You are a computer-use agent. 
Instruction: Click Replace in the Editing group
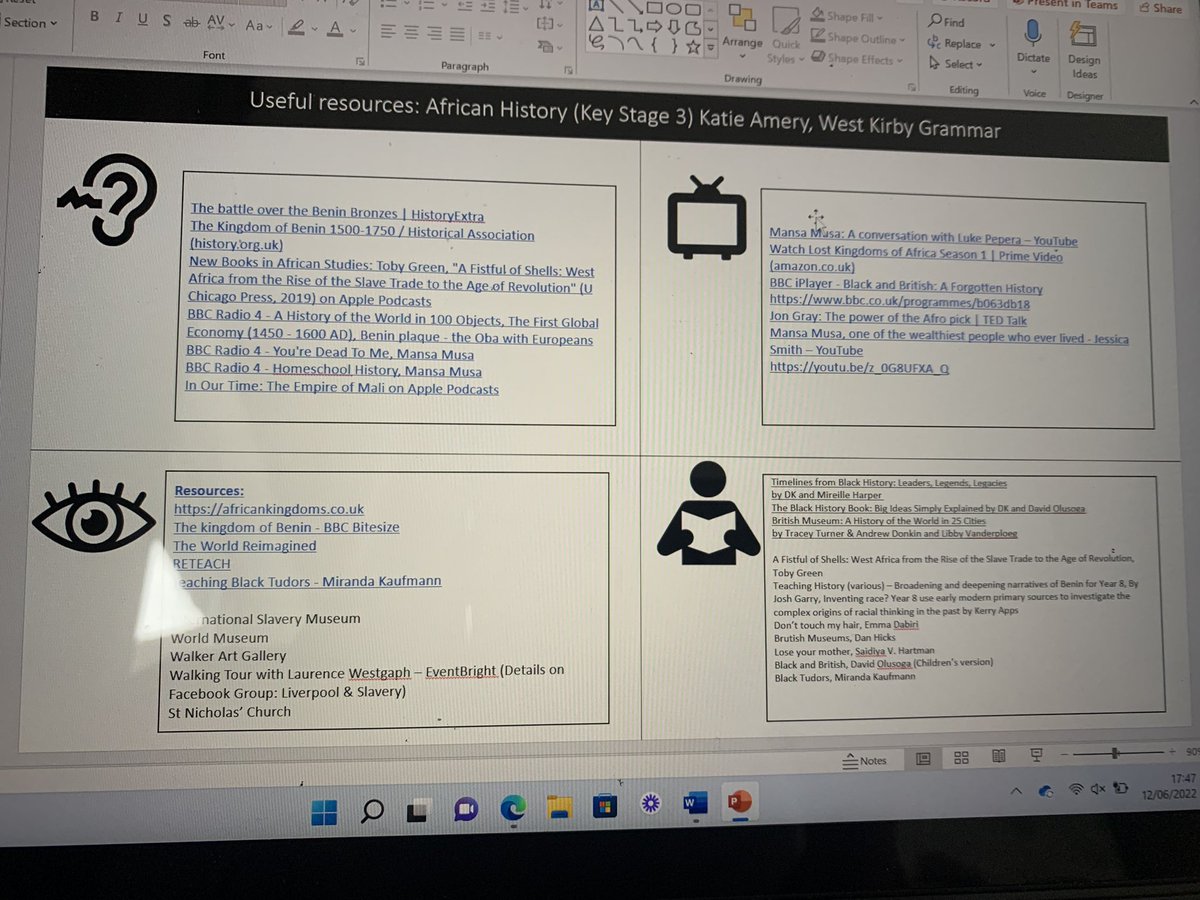pos(962,44)
